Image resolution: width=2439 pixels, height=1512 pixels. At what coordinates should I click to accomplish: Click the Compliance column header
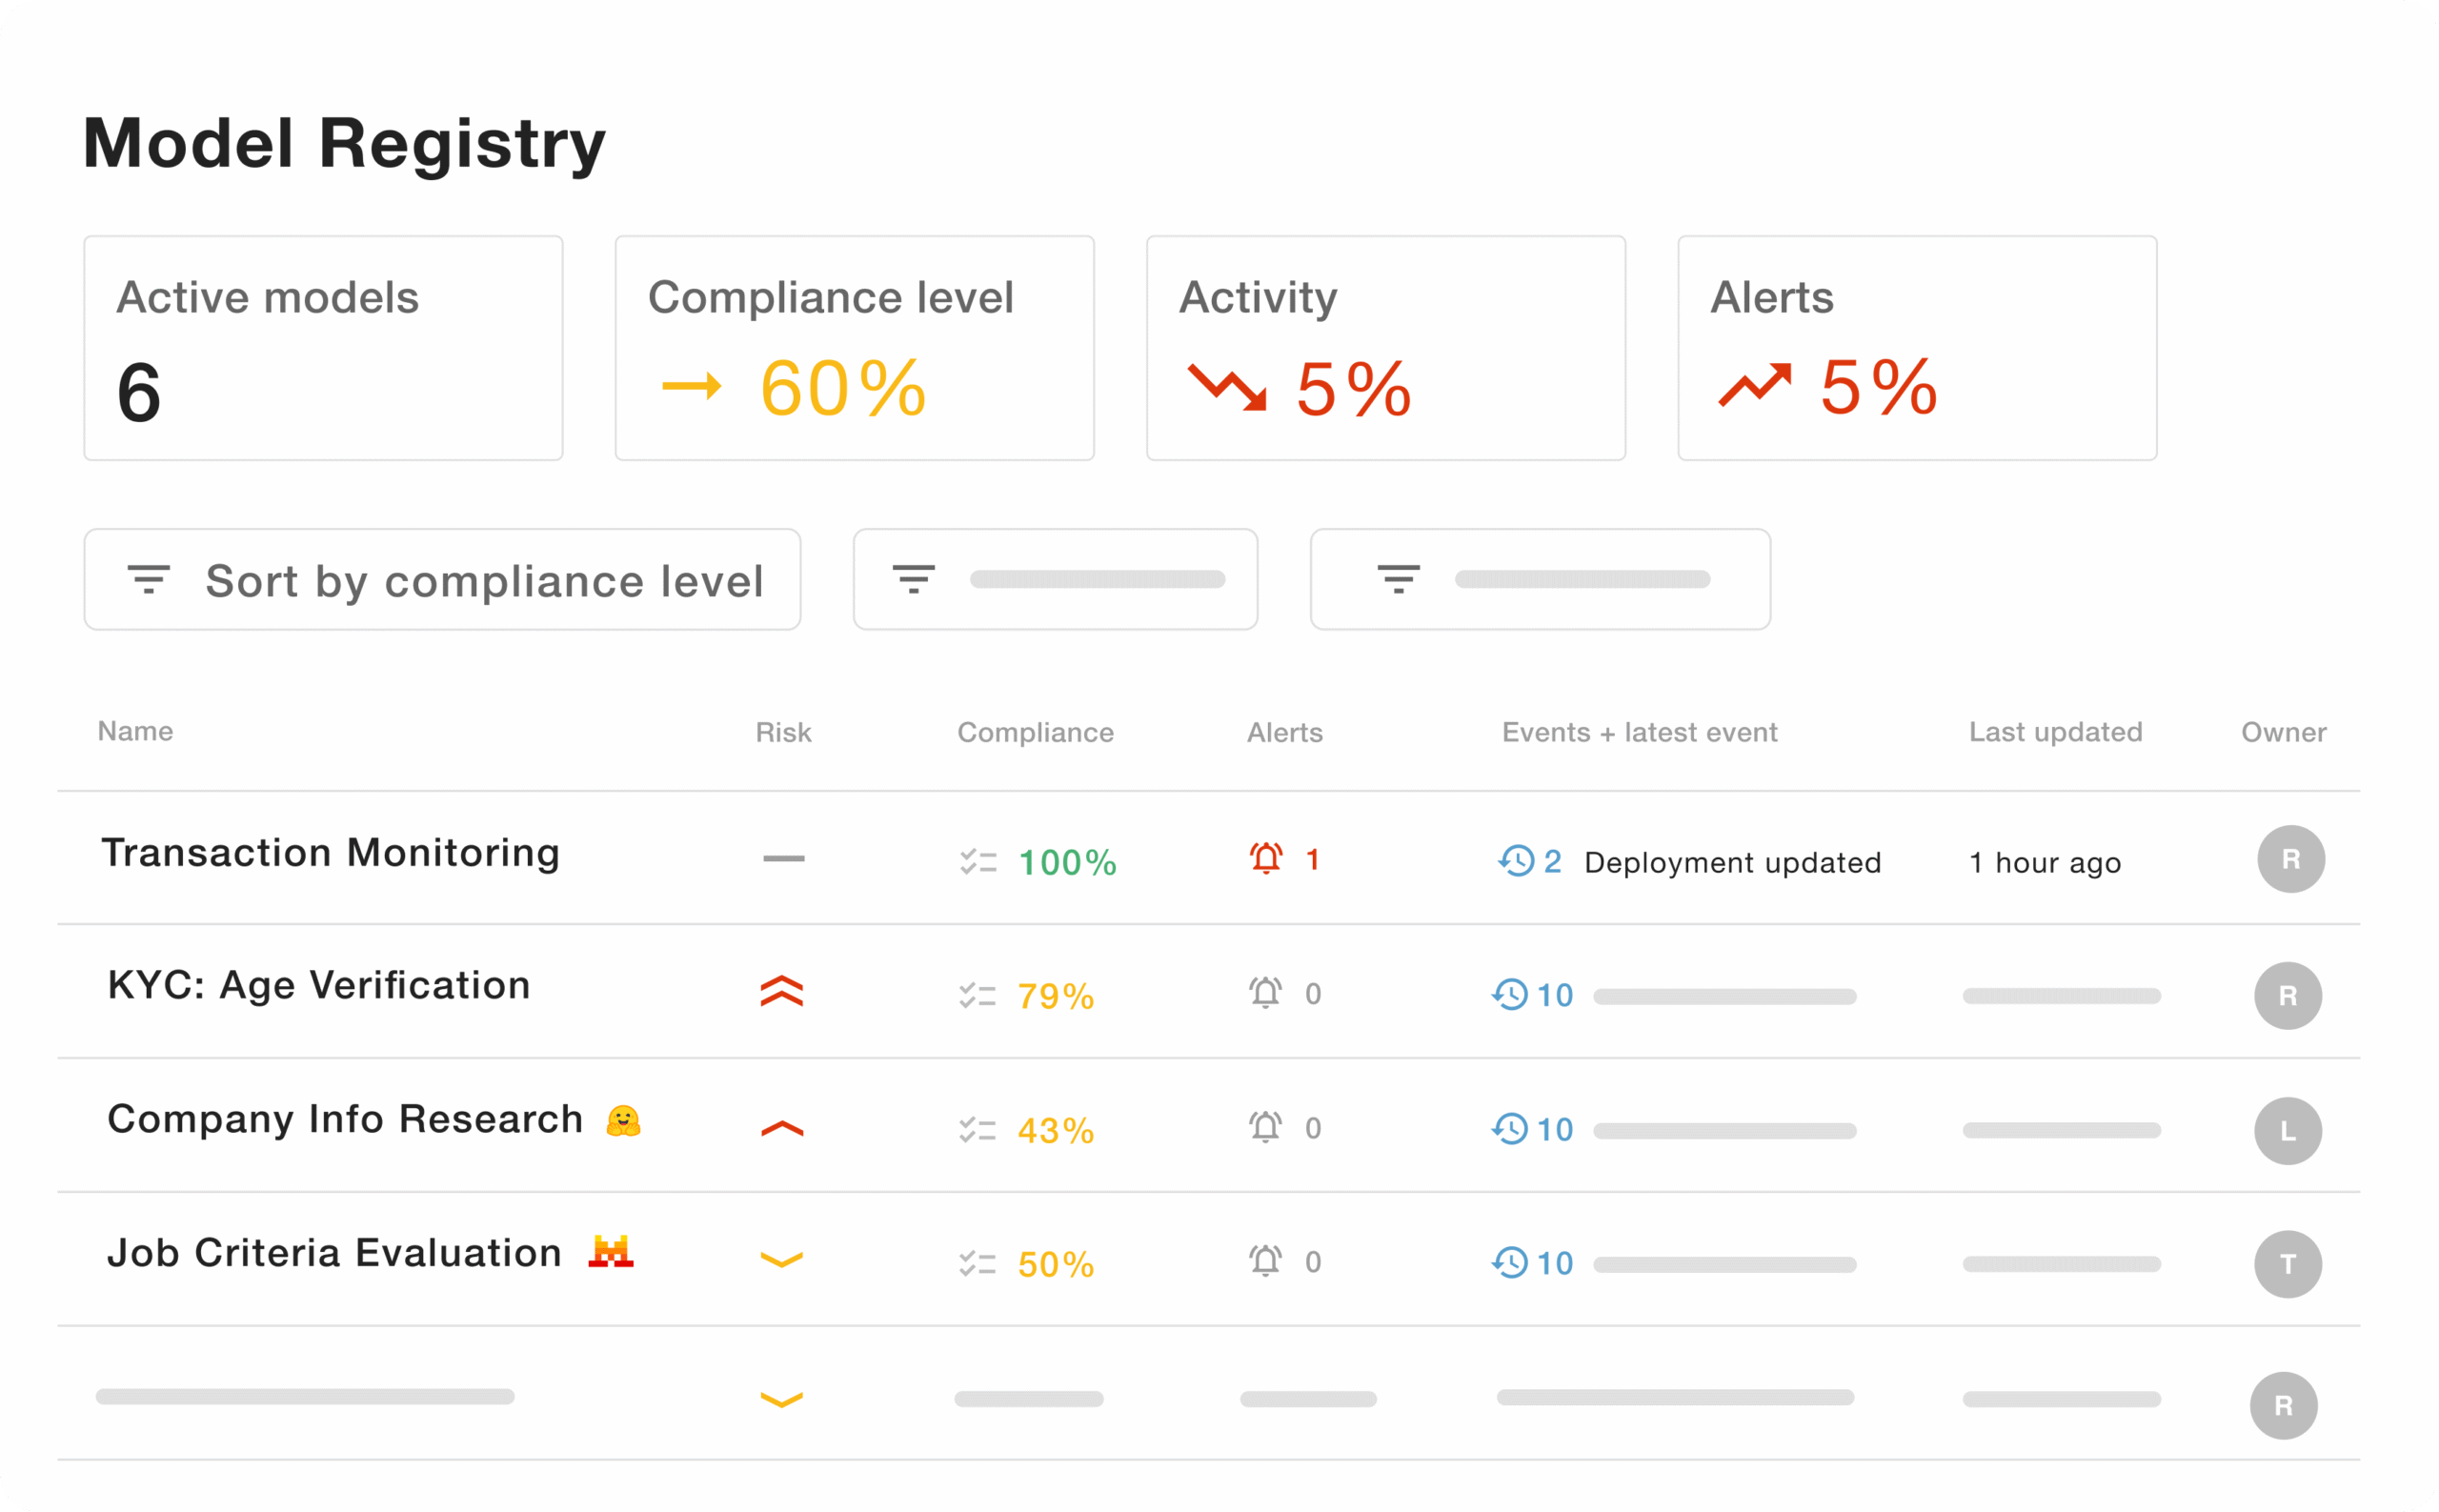click(x=1035, y=732)
